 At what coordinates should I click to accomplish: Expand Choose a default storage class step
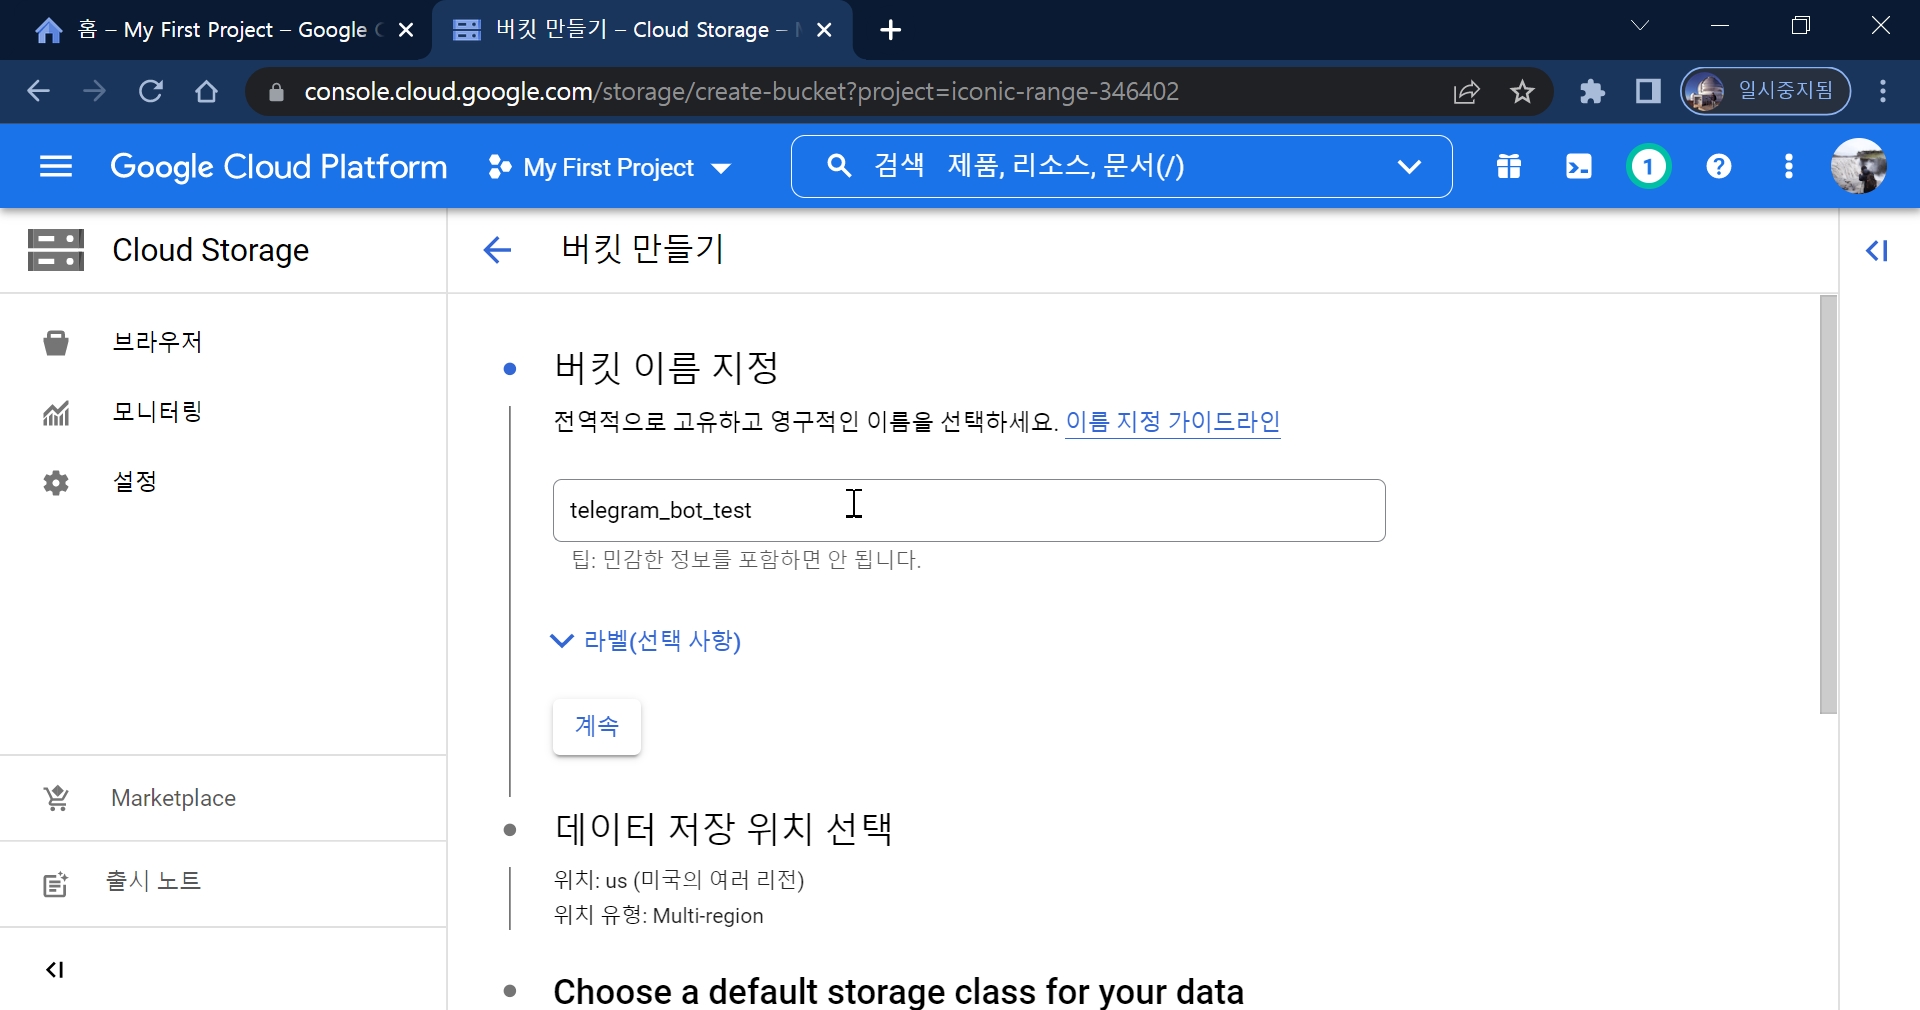pyautogui.click(x=898, y=991)
